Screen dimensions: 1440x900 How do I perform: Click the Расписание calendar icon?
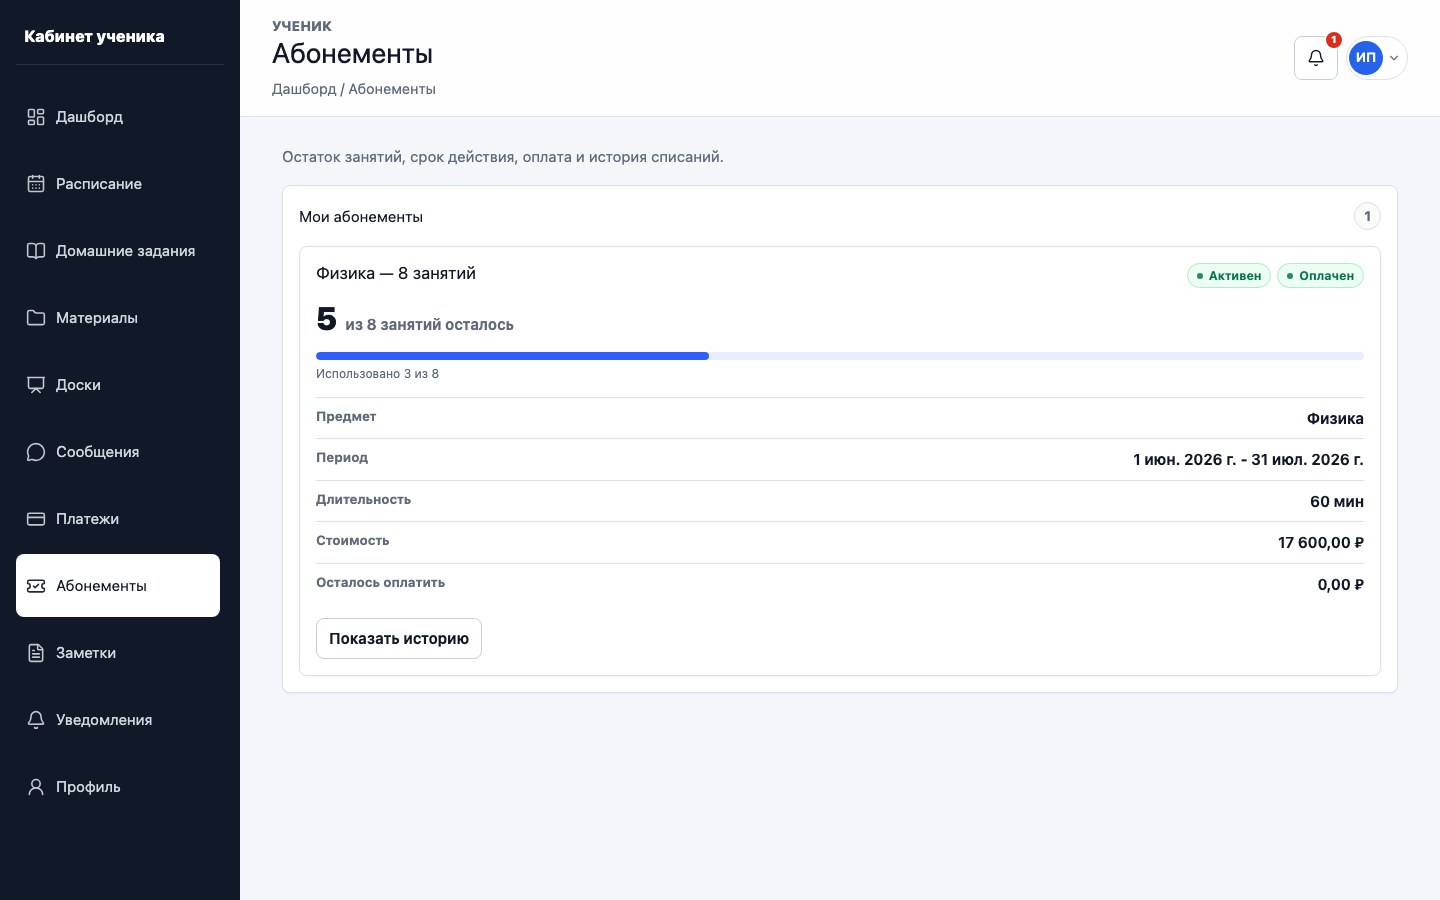click(x=36, y=184)
